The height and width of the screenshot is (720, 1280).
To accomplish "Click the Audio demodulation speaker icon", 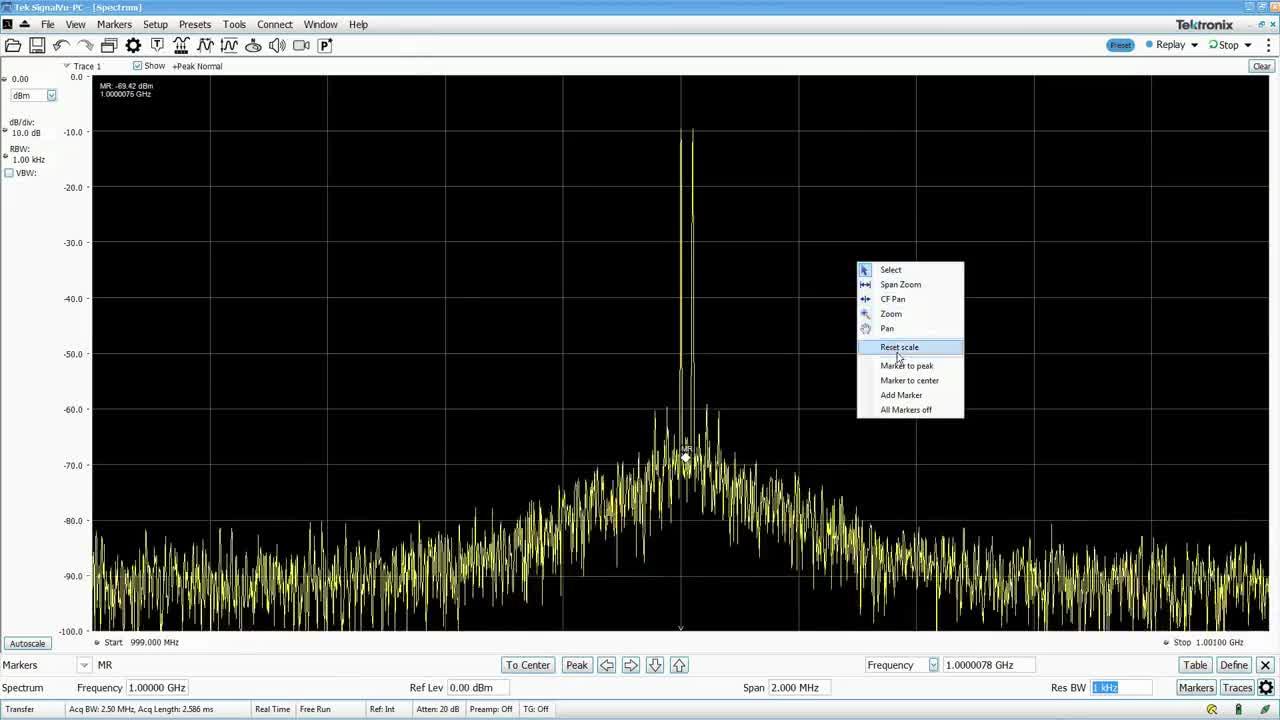I will click(278, 45).
